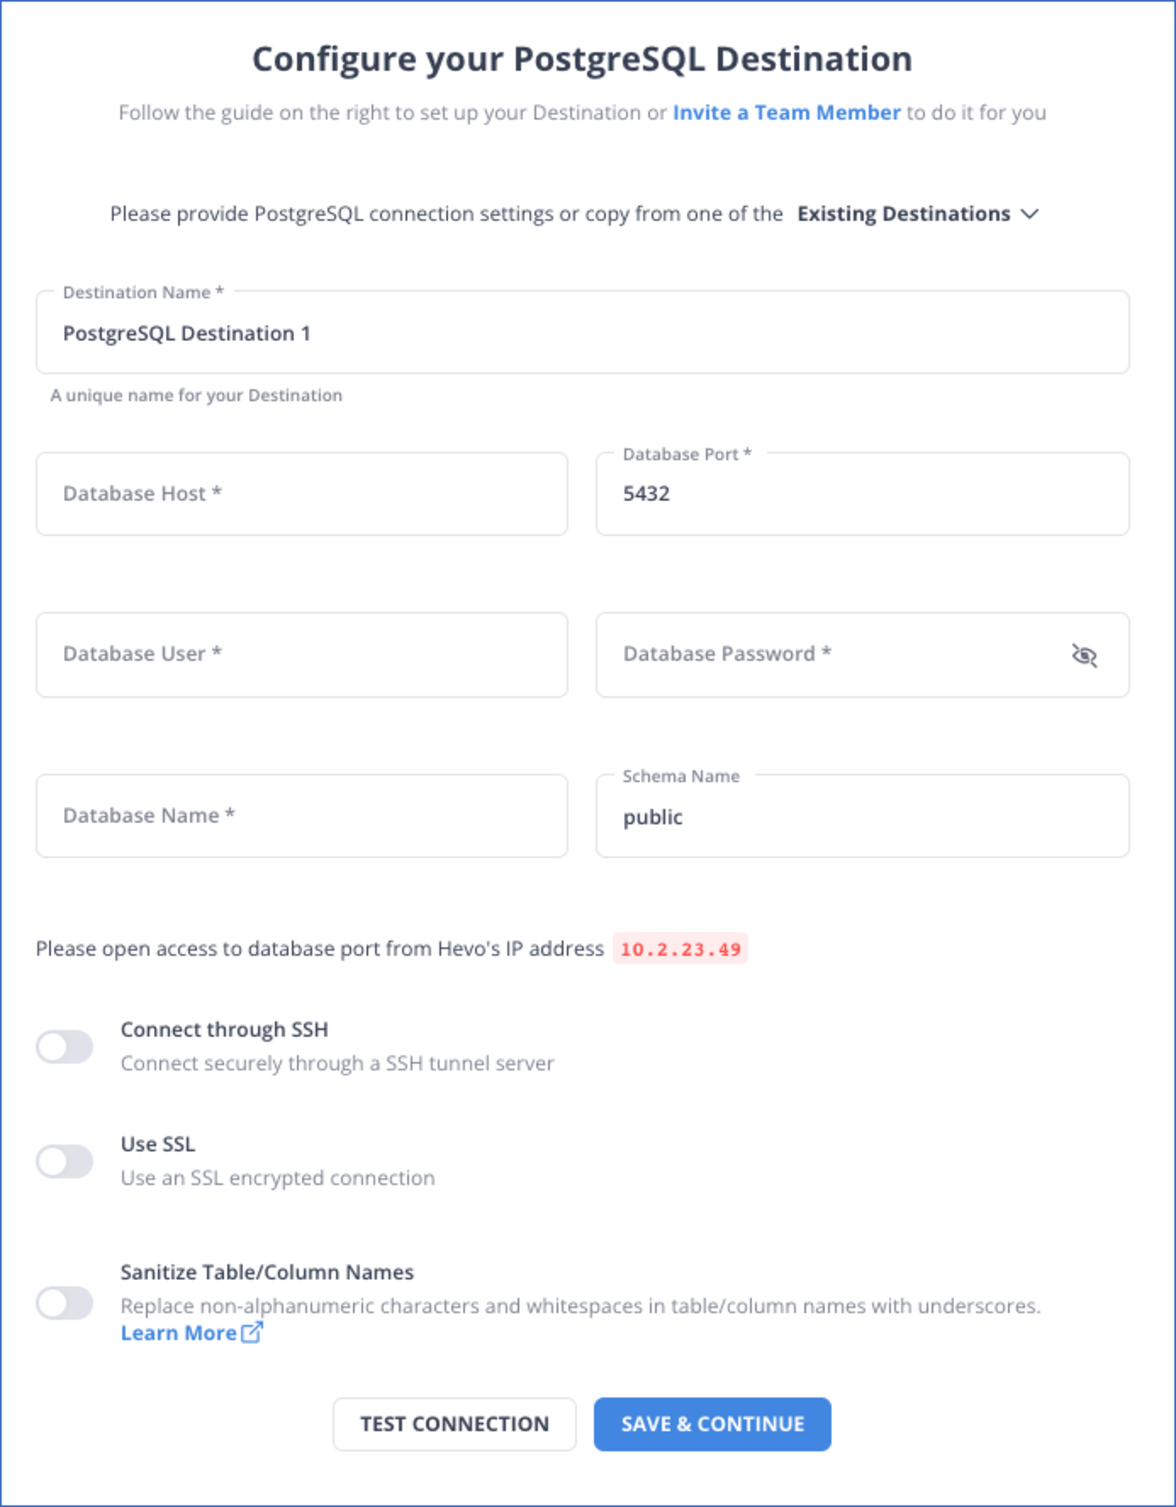Open the Learn More external link icon
Image resolution: width=1176 pixels, height=1507 pixels.
pyautogui.click(x=252, y=1332)
